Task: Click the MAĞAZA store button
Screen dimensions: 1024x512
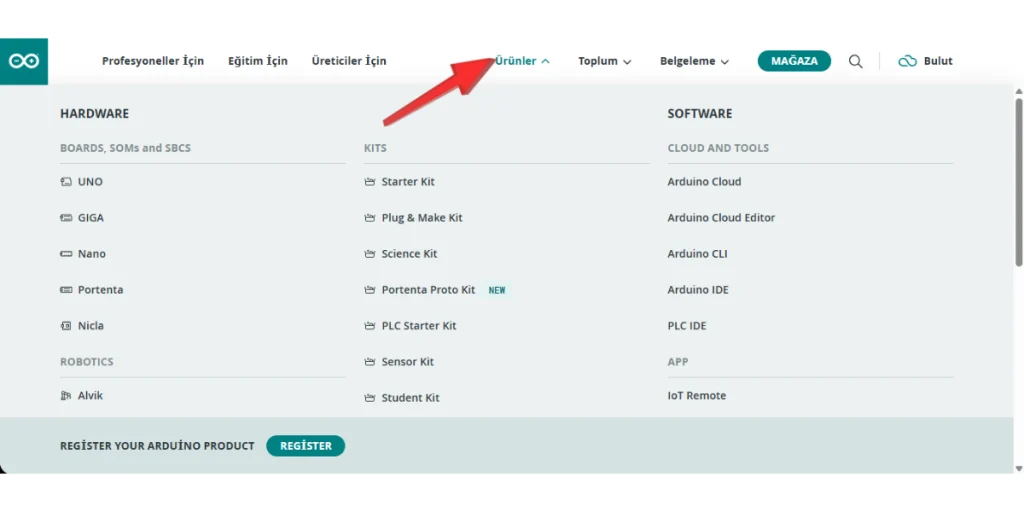Action: click(794, 61)
